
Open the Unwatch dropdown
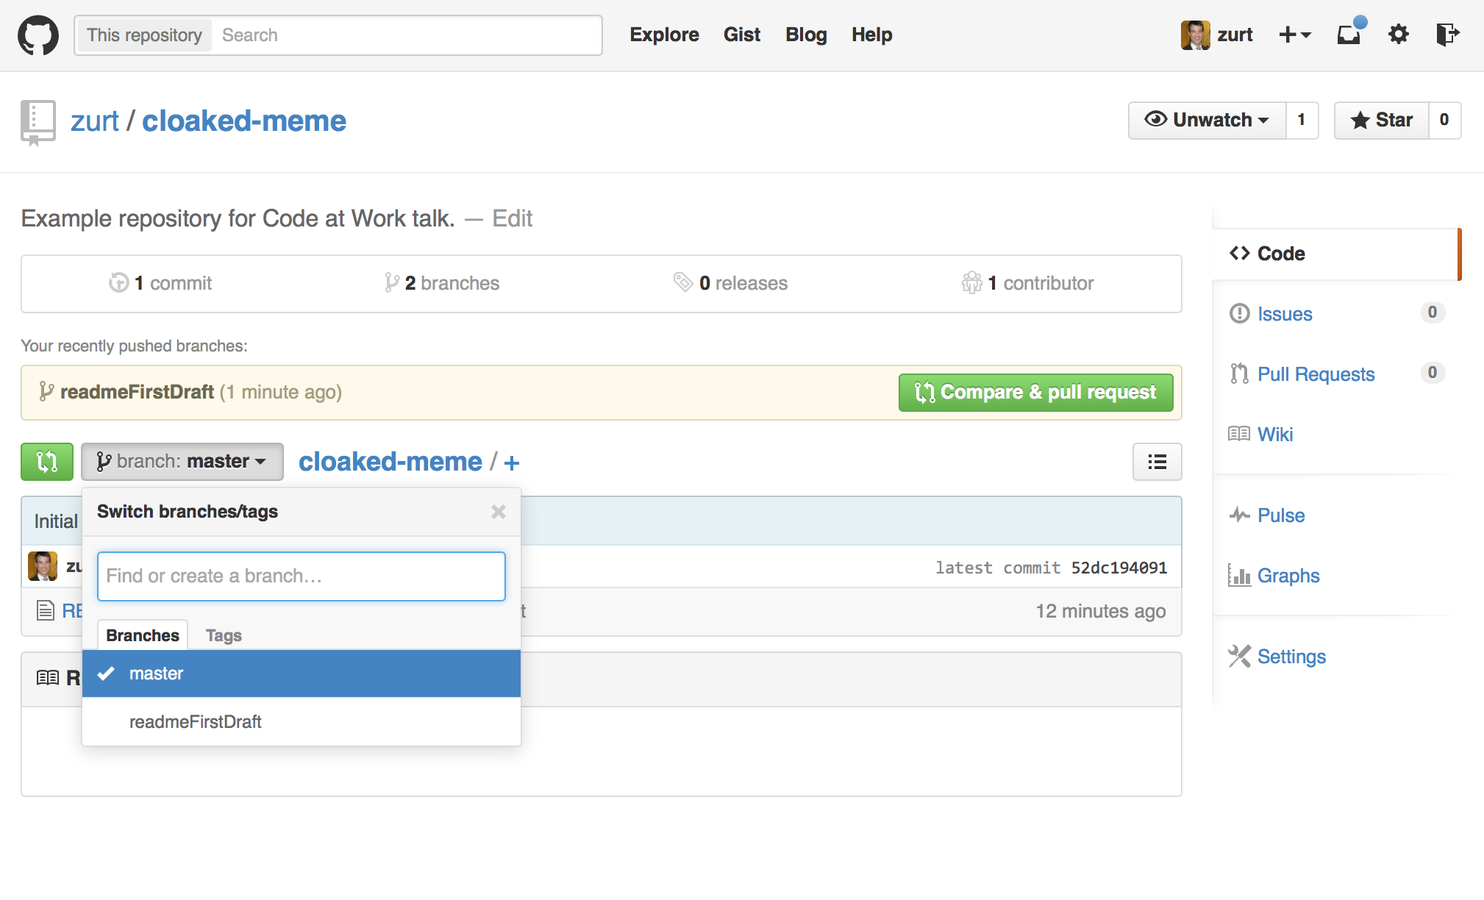point(1207,120)
